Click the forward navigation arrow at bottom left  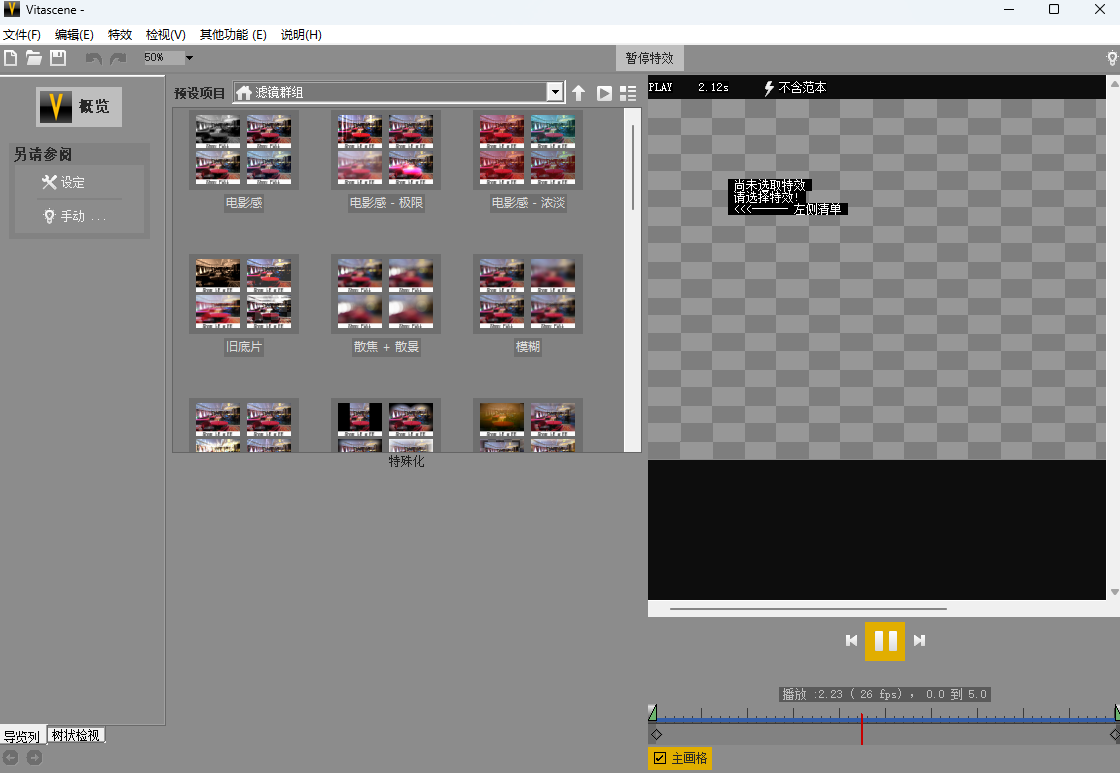click(x=34, y=757)
